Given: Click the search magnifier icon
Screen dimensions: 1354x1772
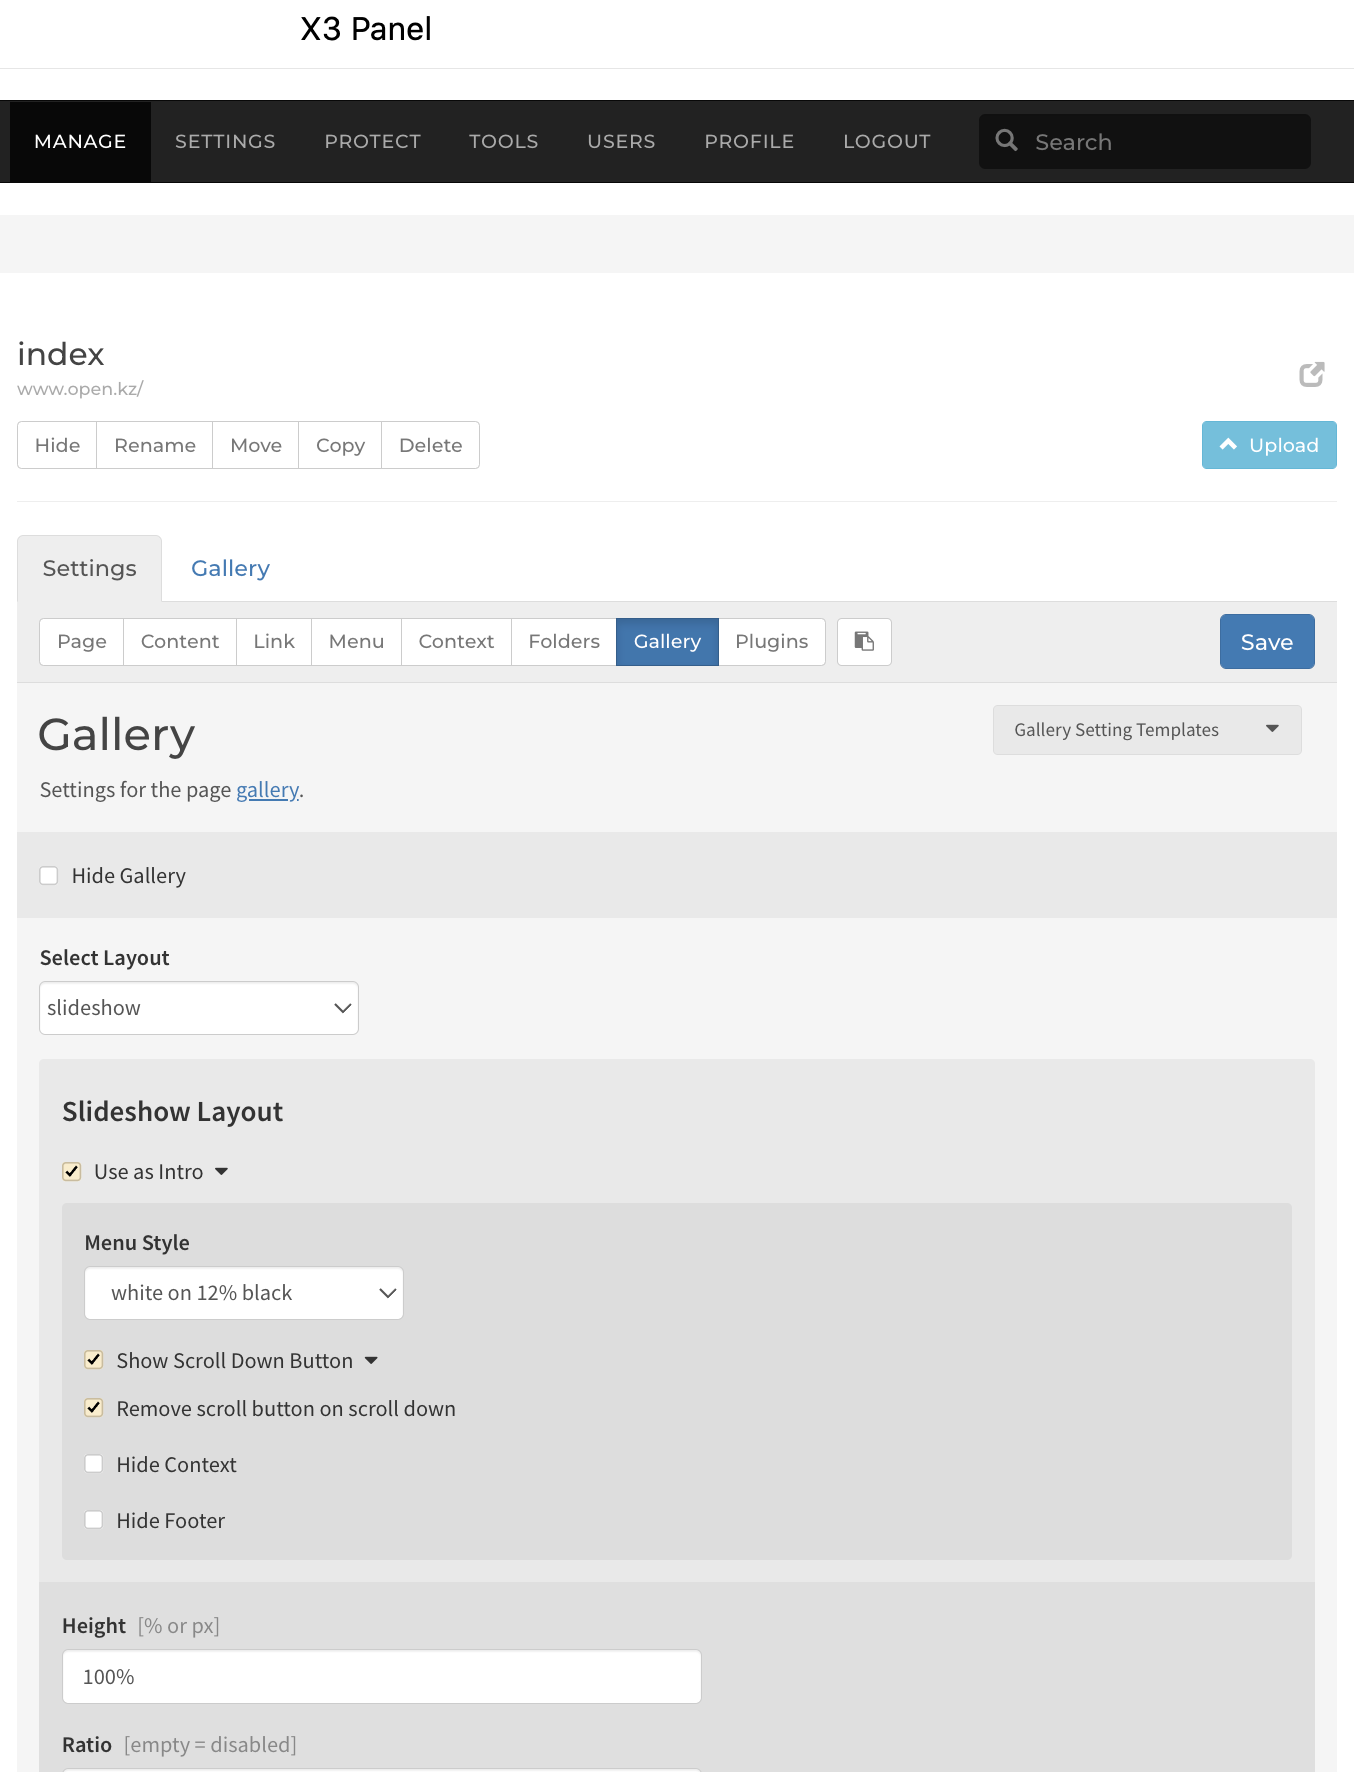Looking at the screenshot, I should tap(1006, 141).
